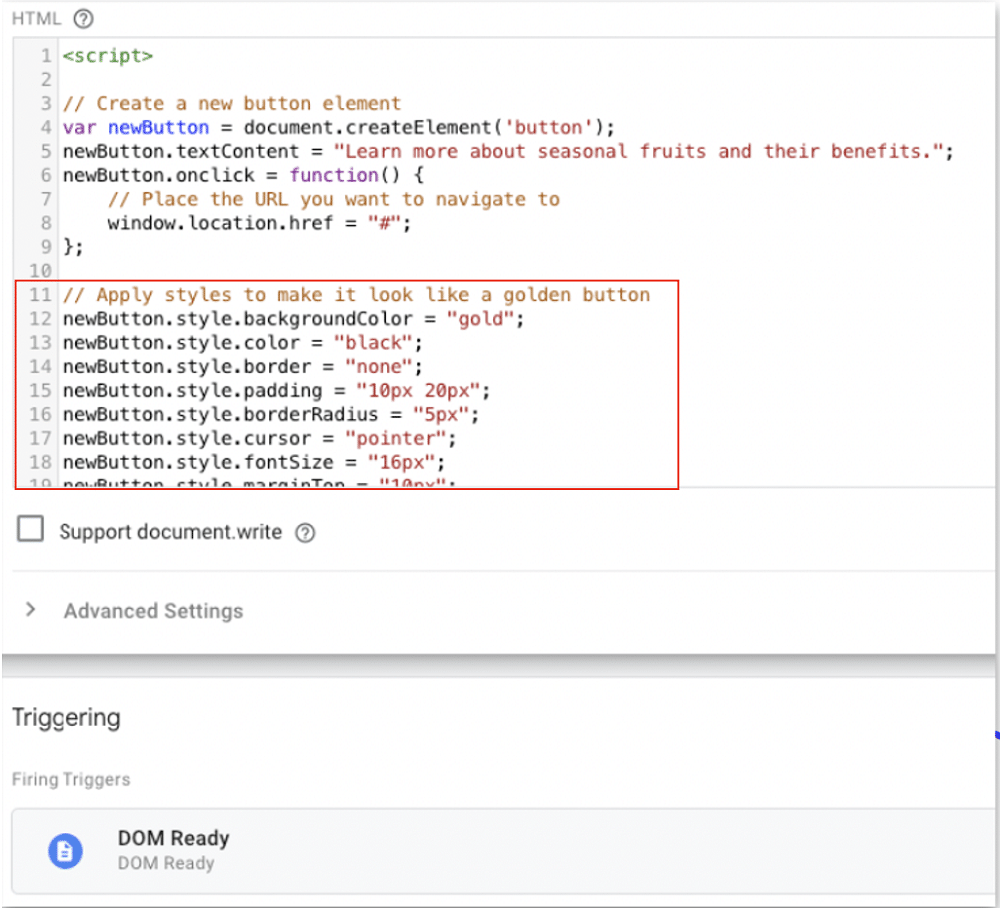The image size is (1000, 908).
Task: Open help for Support document.write
Action: click(305, 532)
